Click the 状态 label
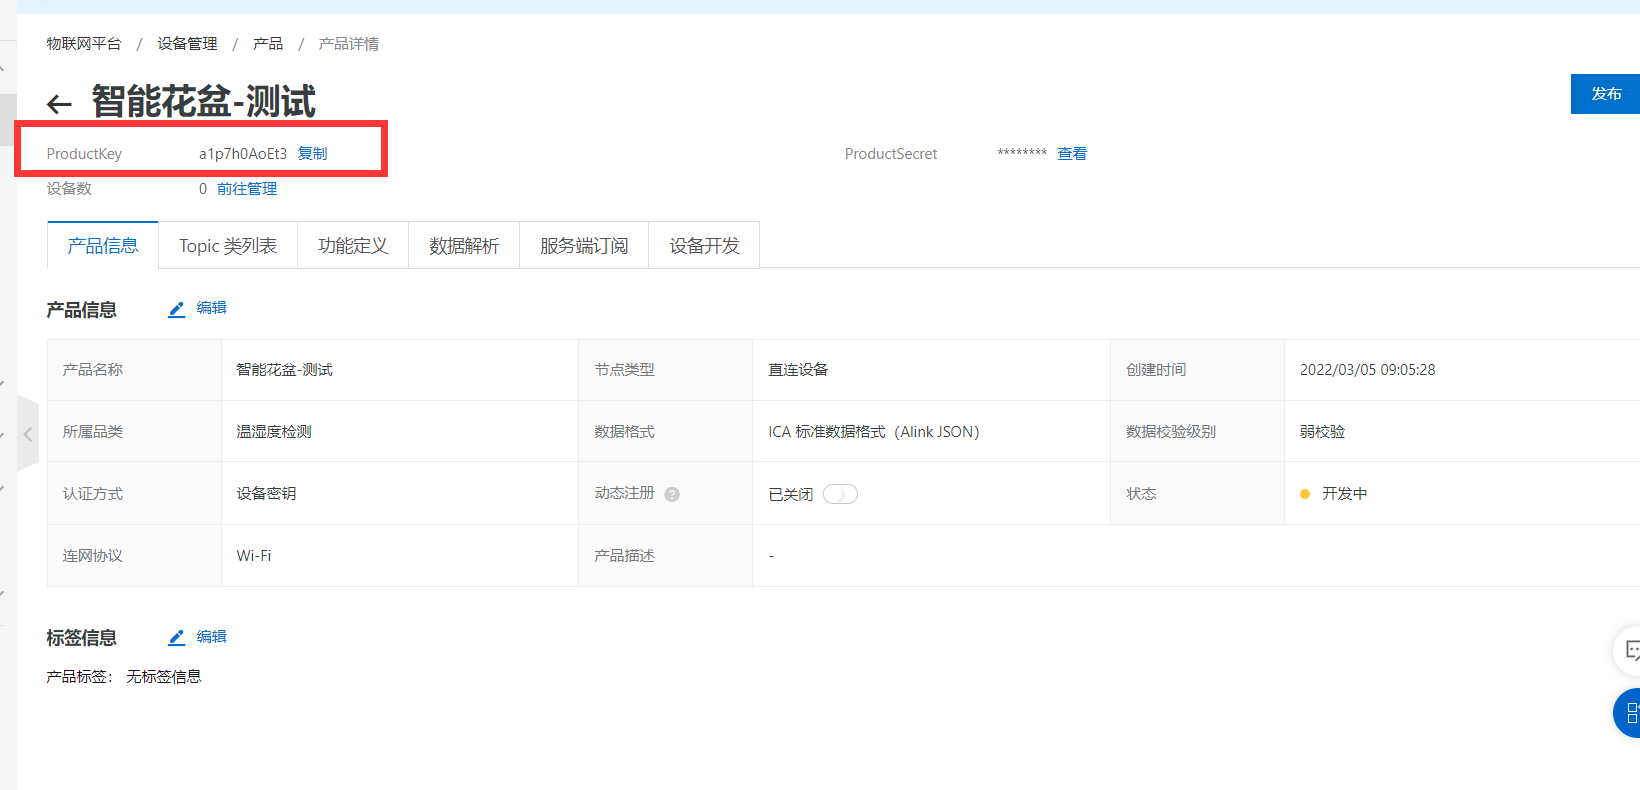Screen dimensions: 1640x790 [1142, 494]
